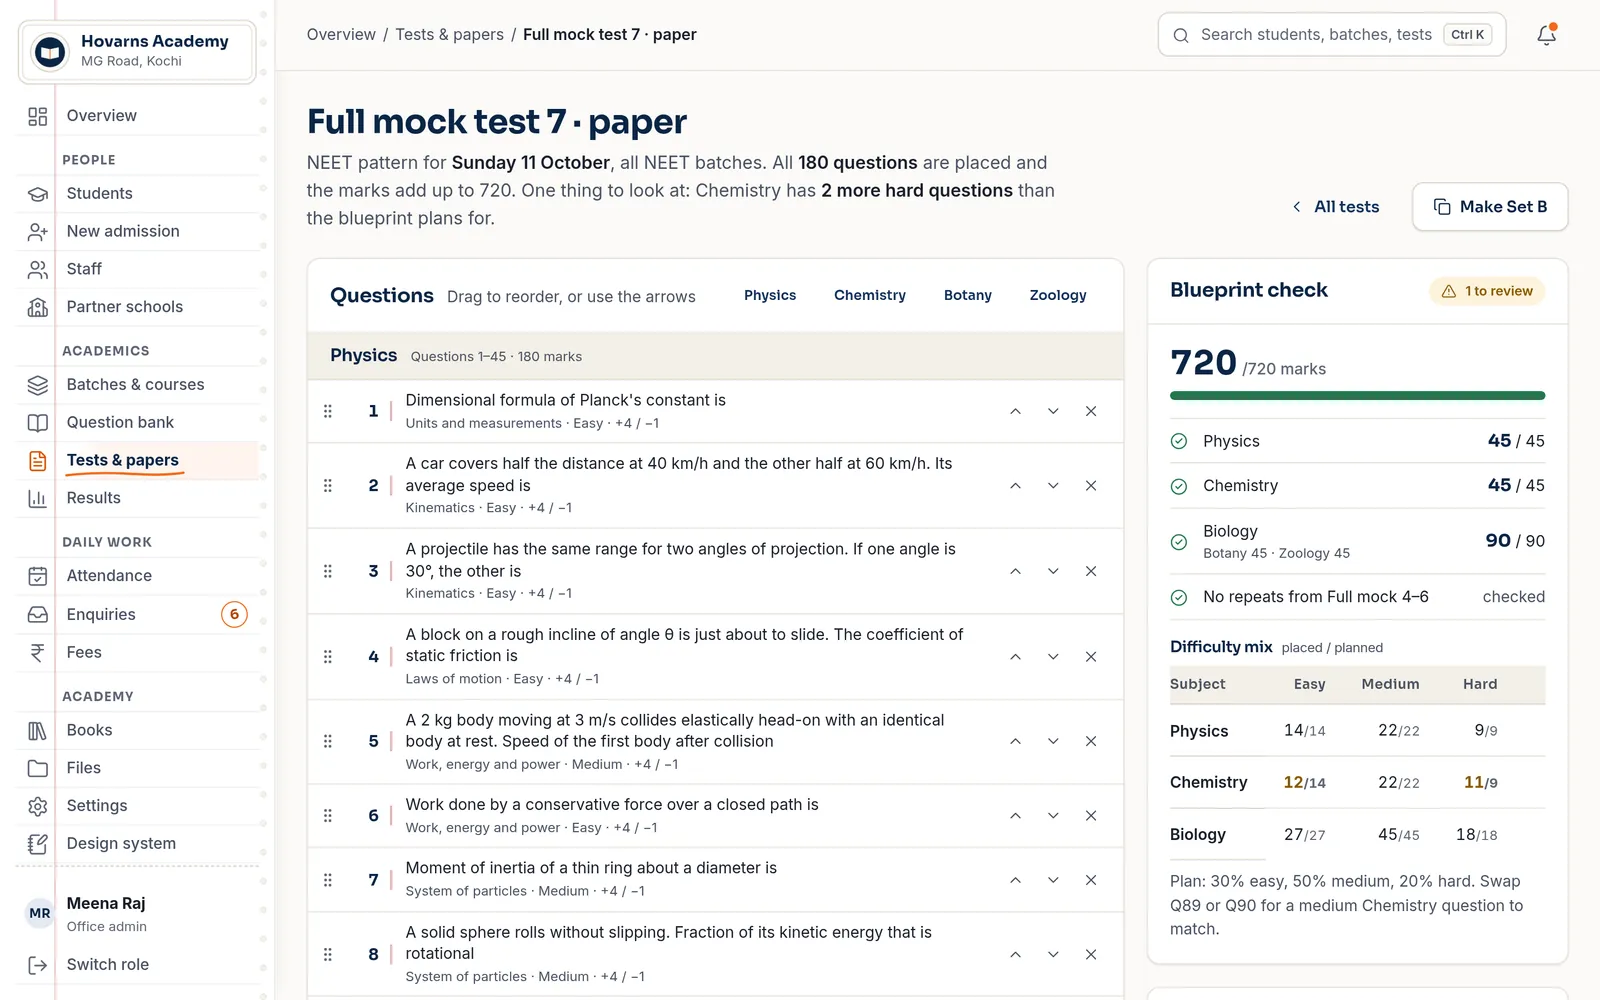This screenshot has height=1000, width=1600.
Task: Grab the drag handle for question 4
Action: tap(328, 656)
